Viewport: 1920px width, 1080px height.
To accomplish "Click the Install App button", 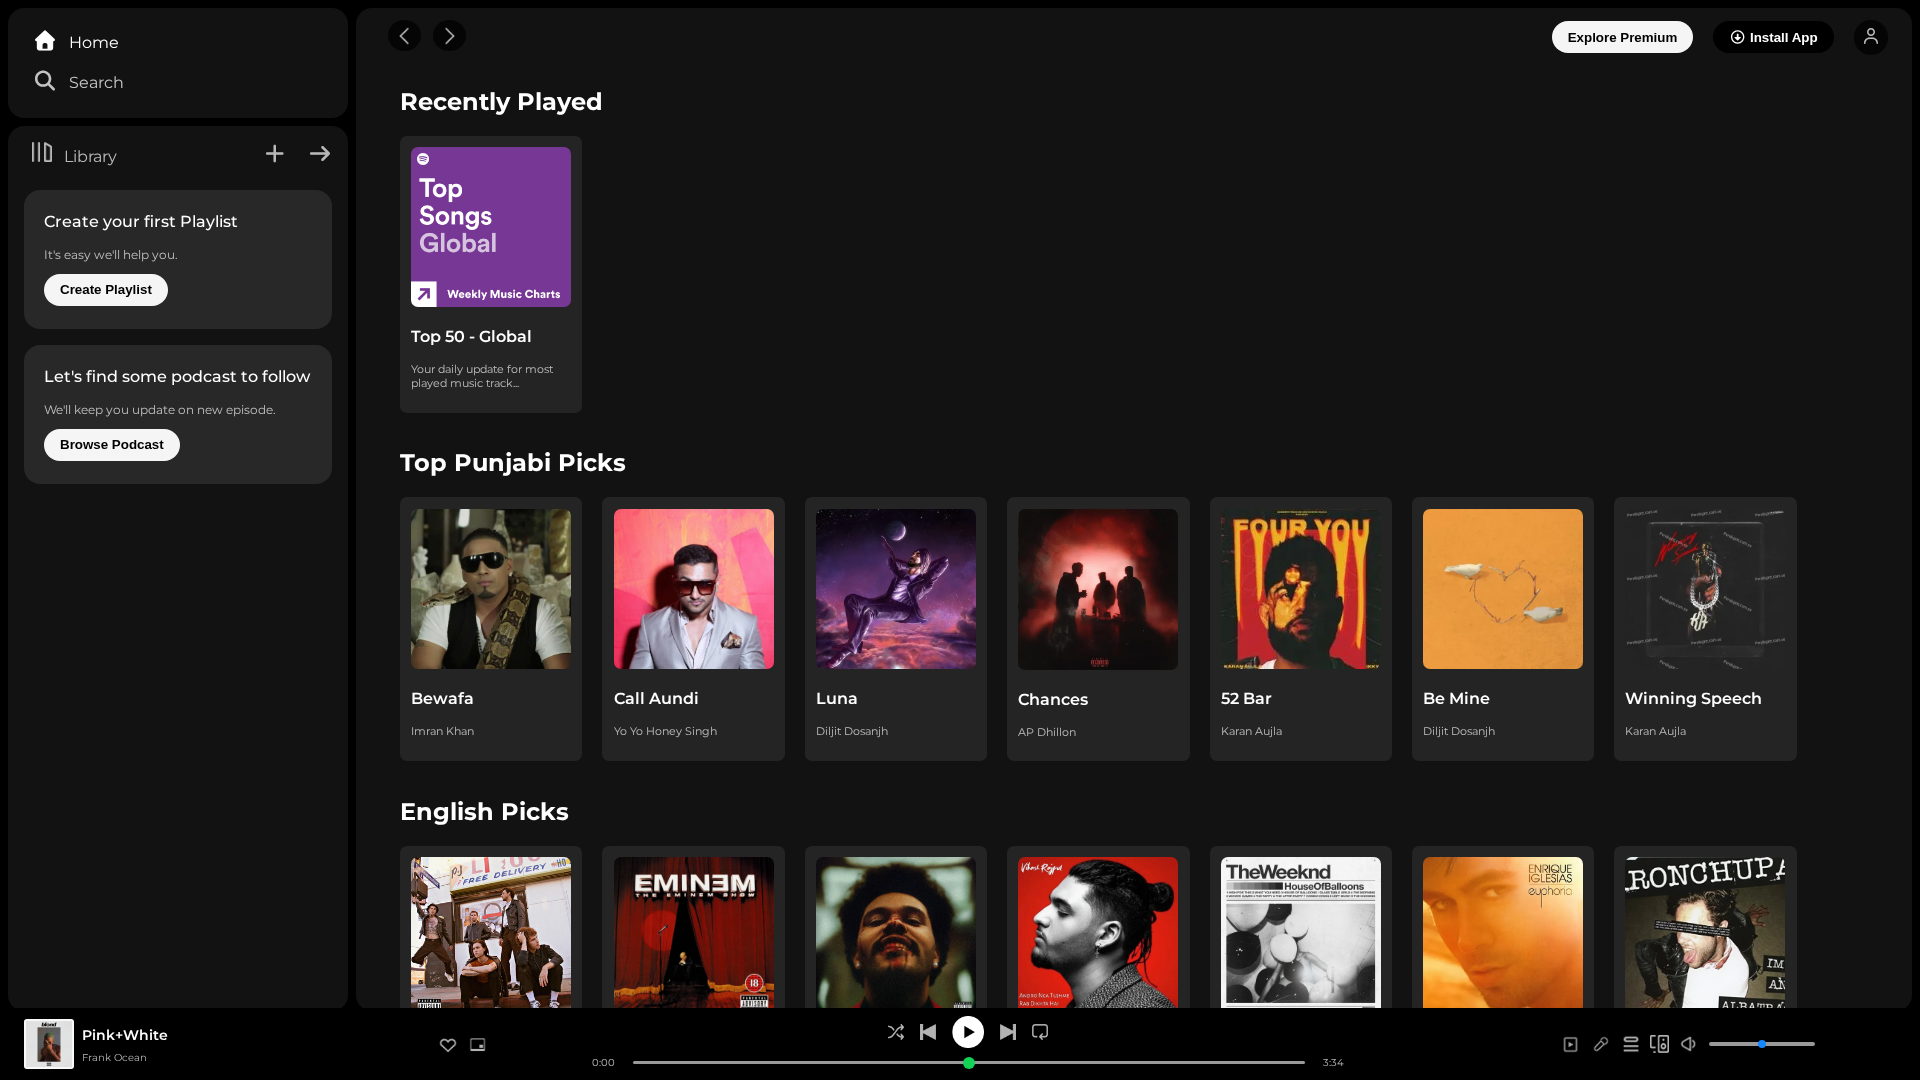I will click(1773, 37).
